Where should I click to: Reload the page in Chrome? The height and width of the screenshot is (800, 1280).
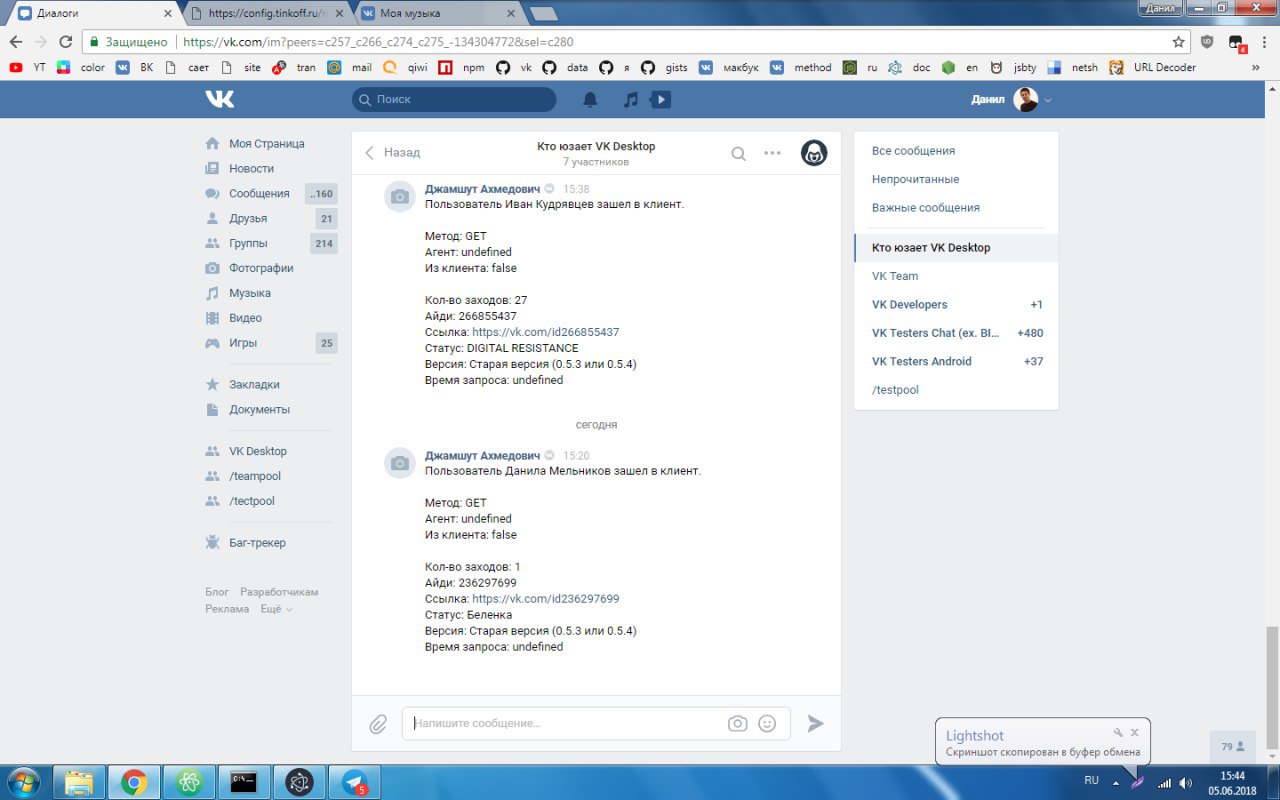(66, 42)
